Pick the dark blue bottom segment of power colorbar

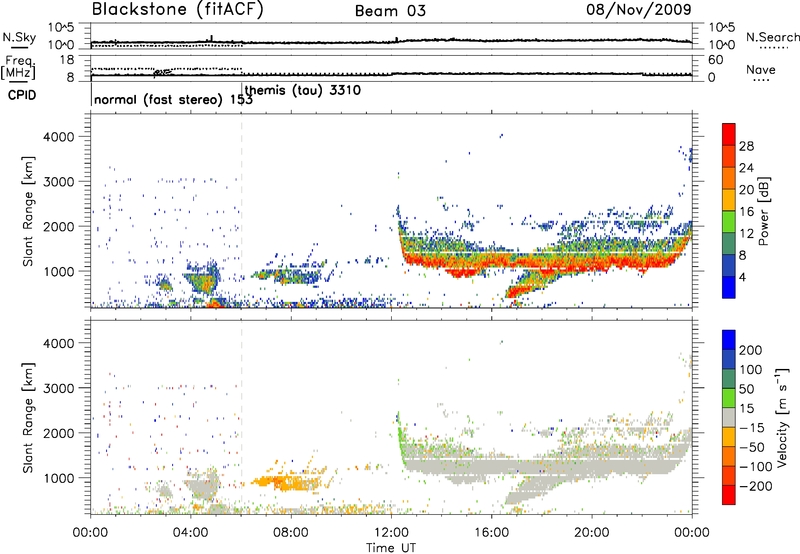(729, 287)
